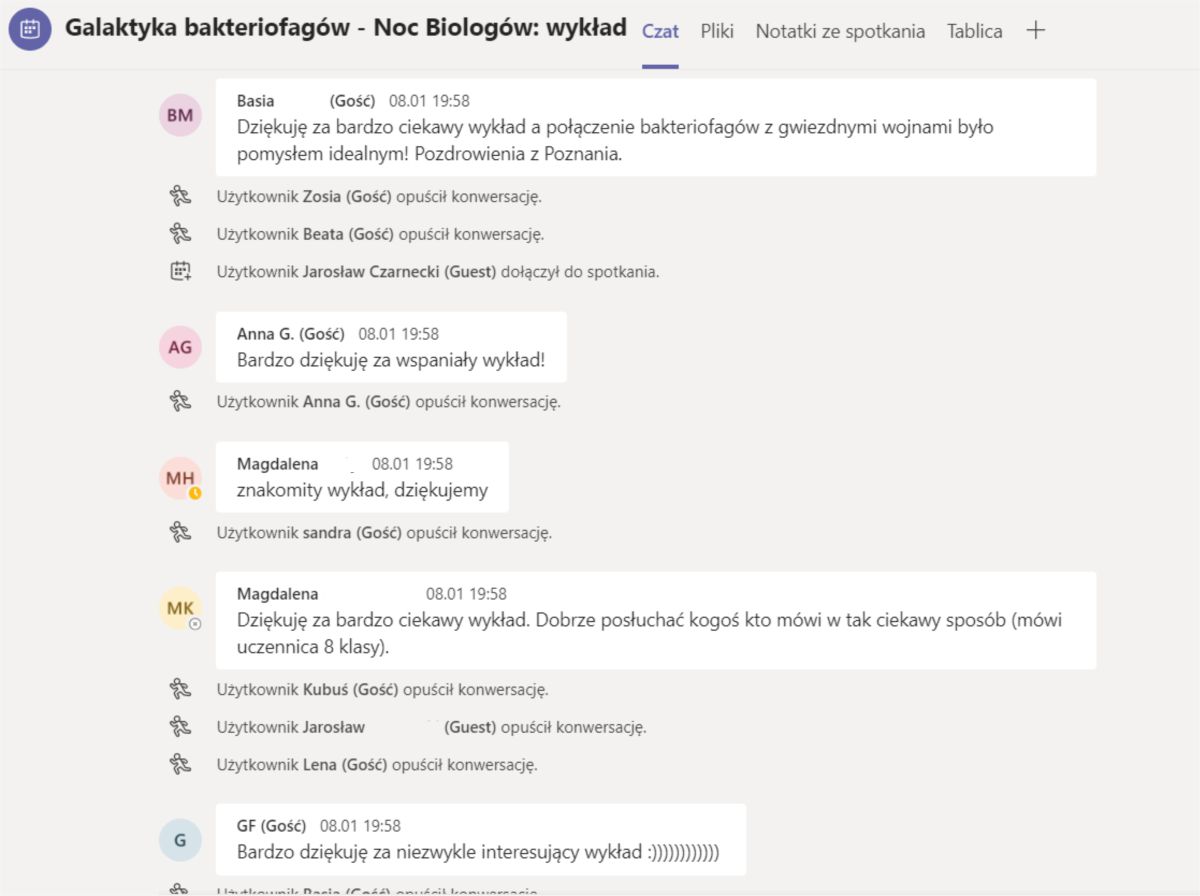Viewport: 1200px width, 896px height.
Task: Click Anna G. sender name on message
Action: pyautogui.click(x=290, y=334)
